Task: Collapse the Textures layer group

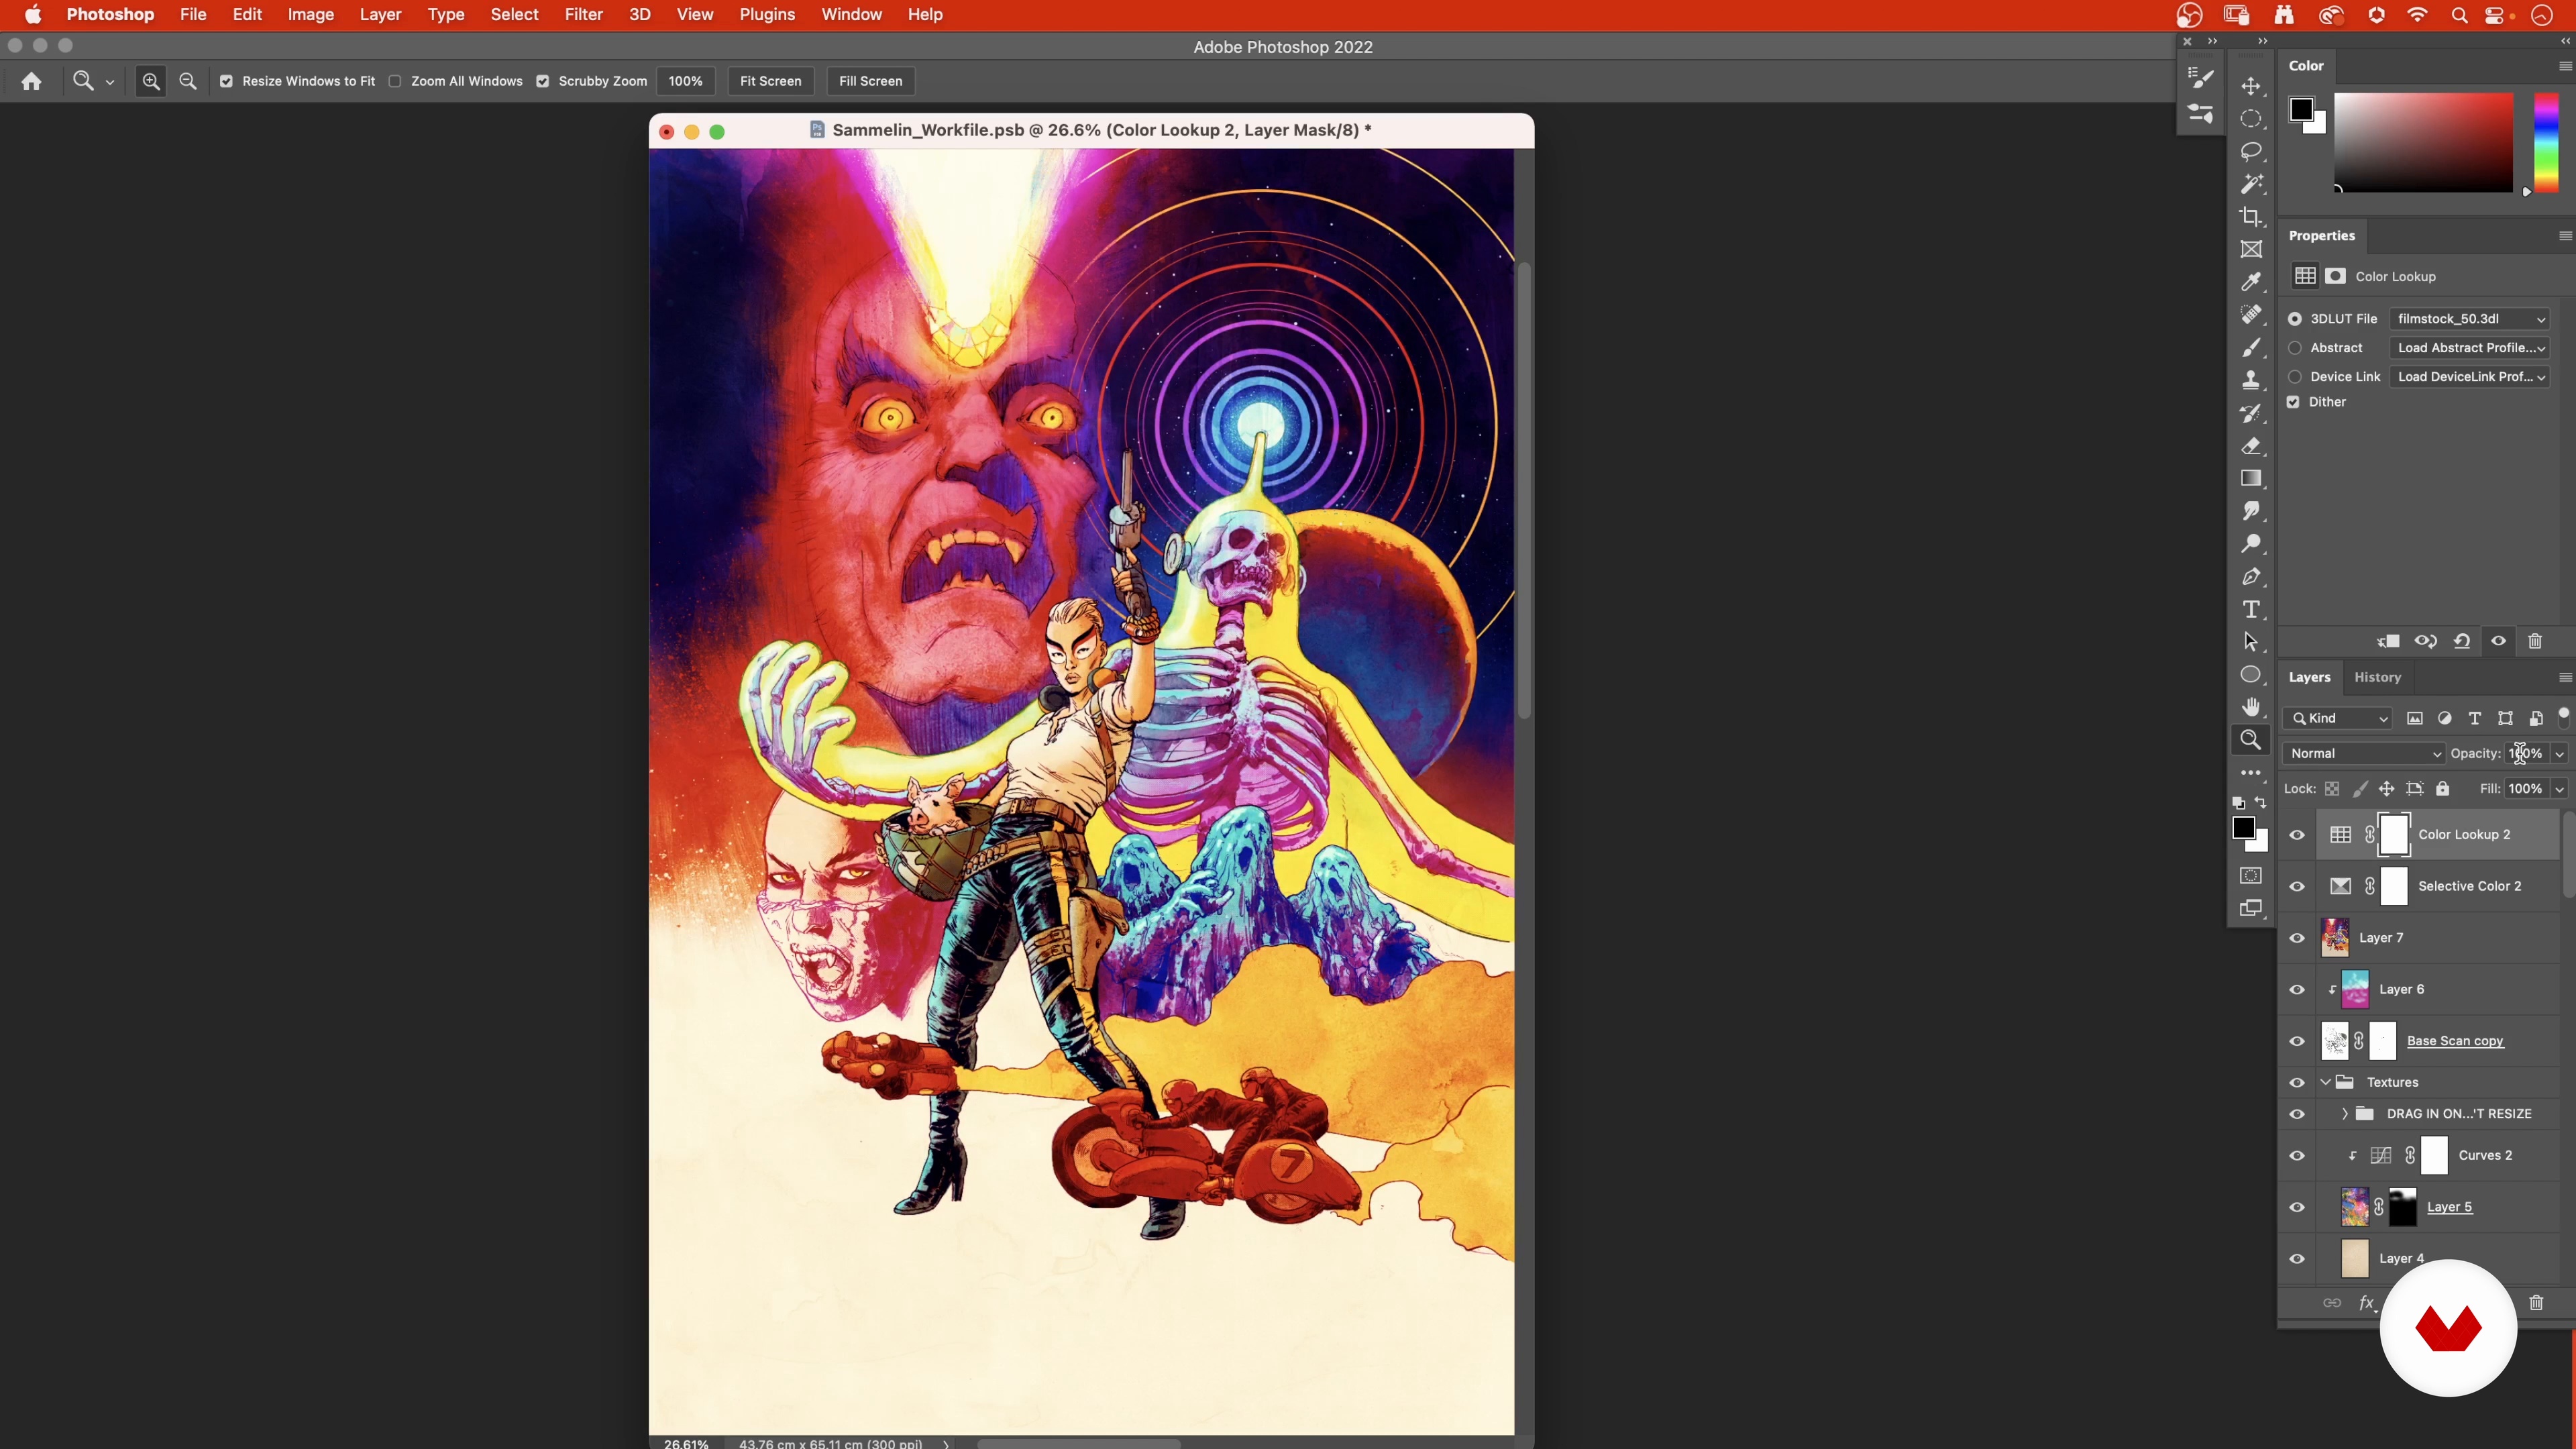Action: click(2325, 1083)
